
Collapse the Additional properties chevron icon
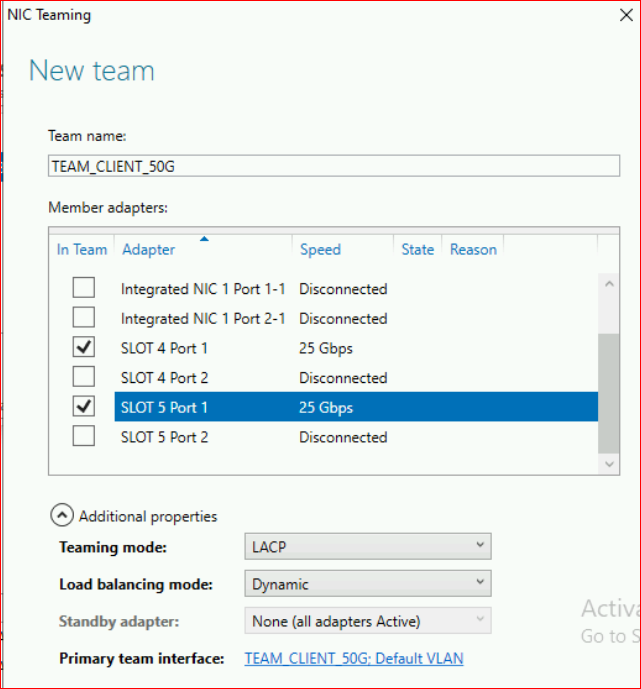pyautogui.click(x=62, y=515)
